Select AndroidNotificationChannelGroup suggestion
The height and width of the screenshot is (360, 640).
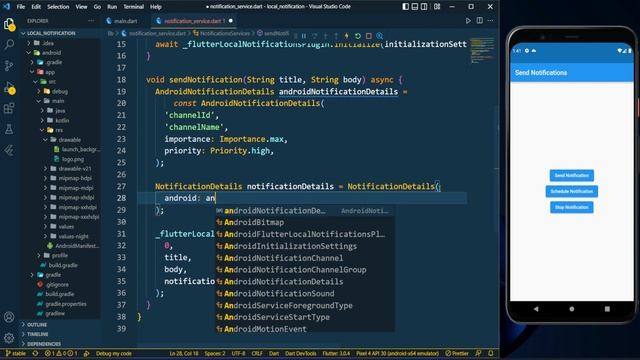(305, 270)
